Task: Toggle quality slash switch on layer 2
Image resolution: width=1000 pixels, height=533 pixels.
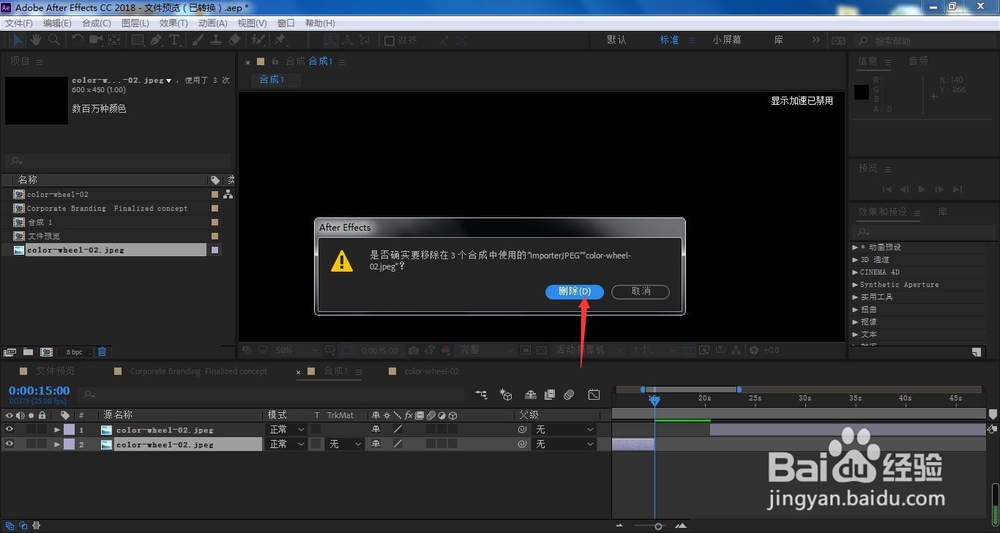Action: [397, 444]
